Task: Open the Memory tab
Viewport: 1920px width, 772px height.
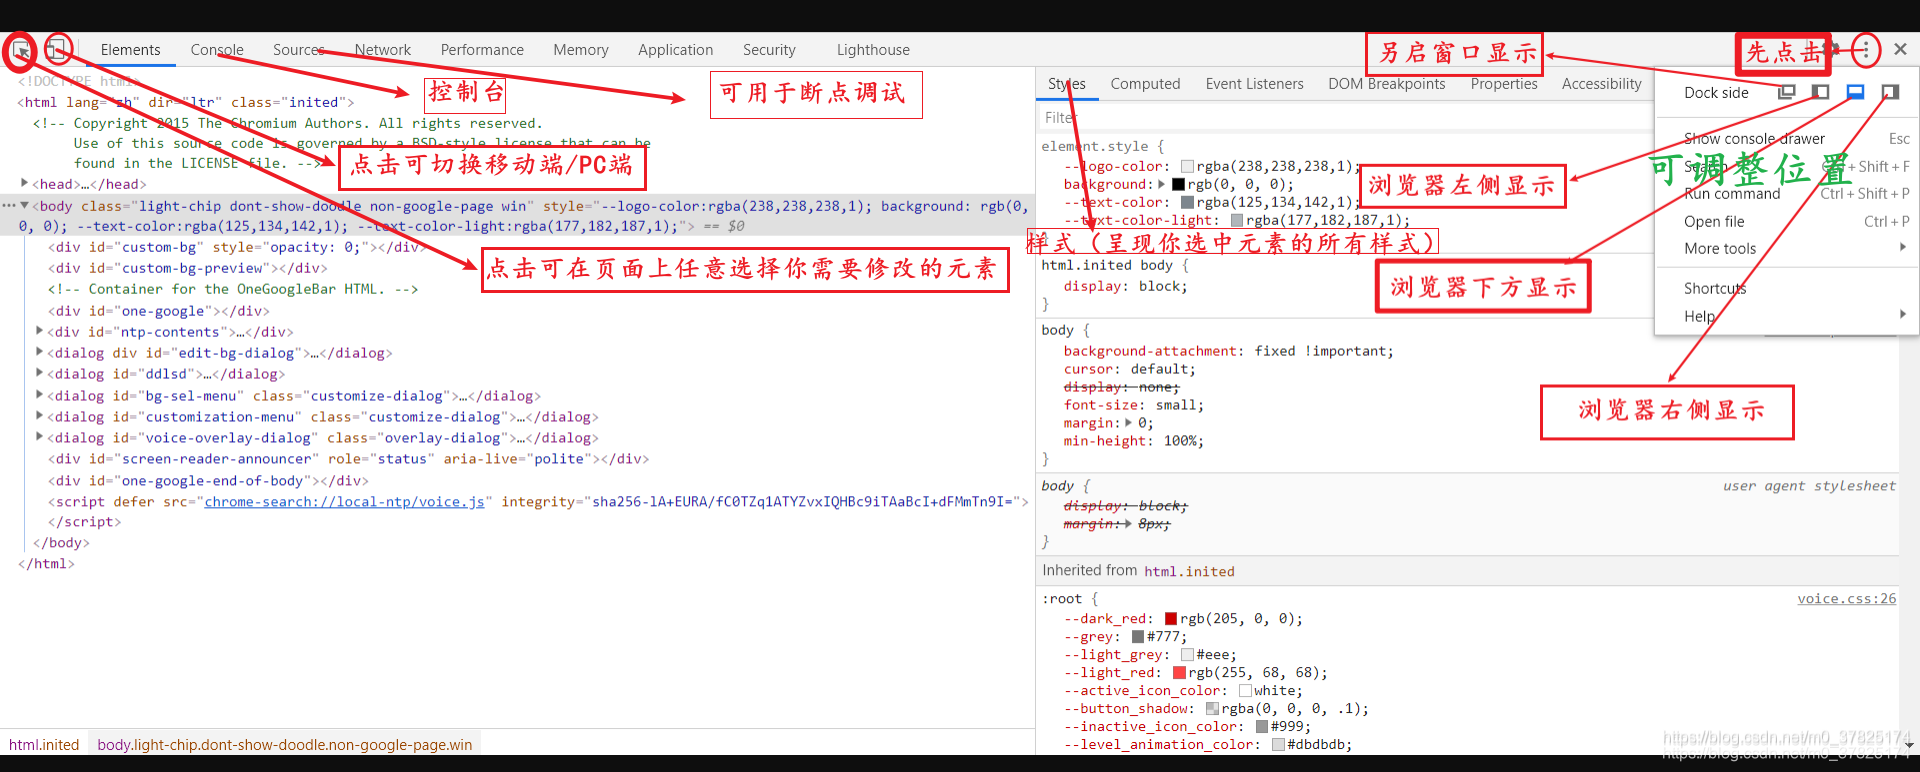Action: coord(581,50)
